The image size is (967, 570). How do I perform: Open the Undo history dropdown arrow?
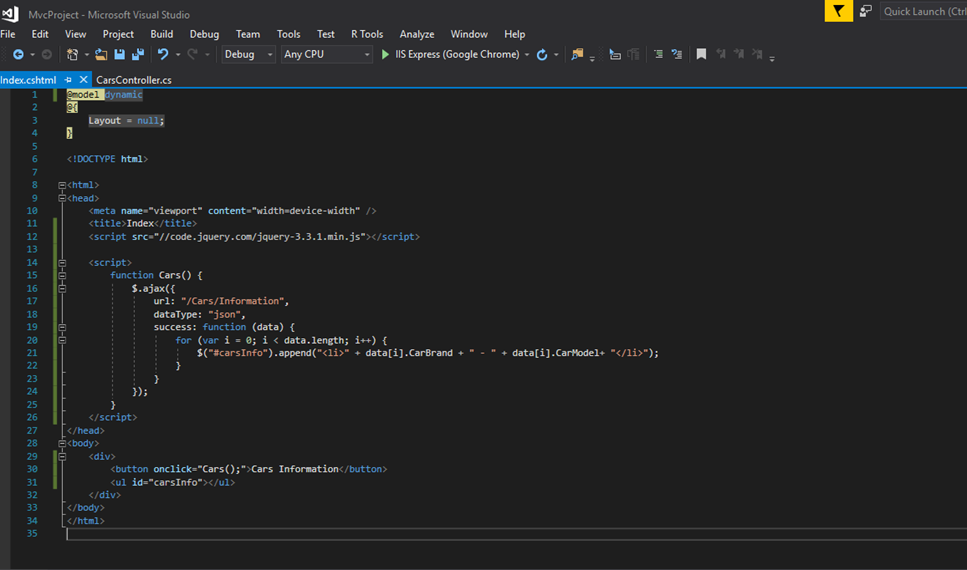[x=178, y=54]
